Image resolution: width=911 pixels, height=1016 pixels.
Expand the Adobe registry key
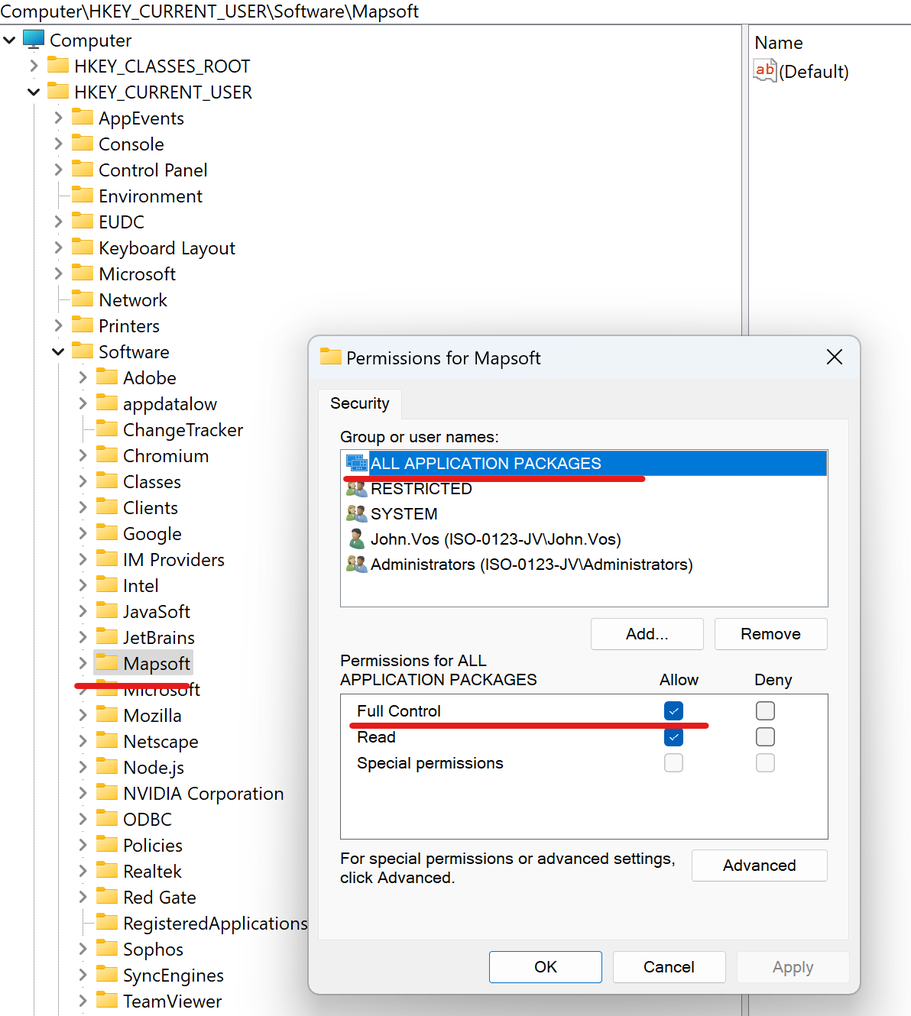tap(82, 378)
